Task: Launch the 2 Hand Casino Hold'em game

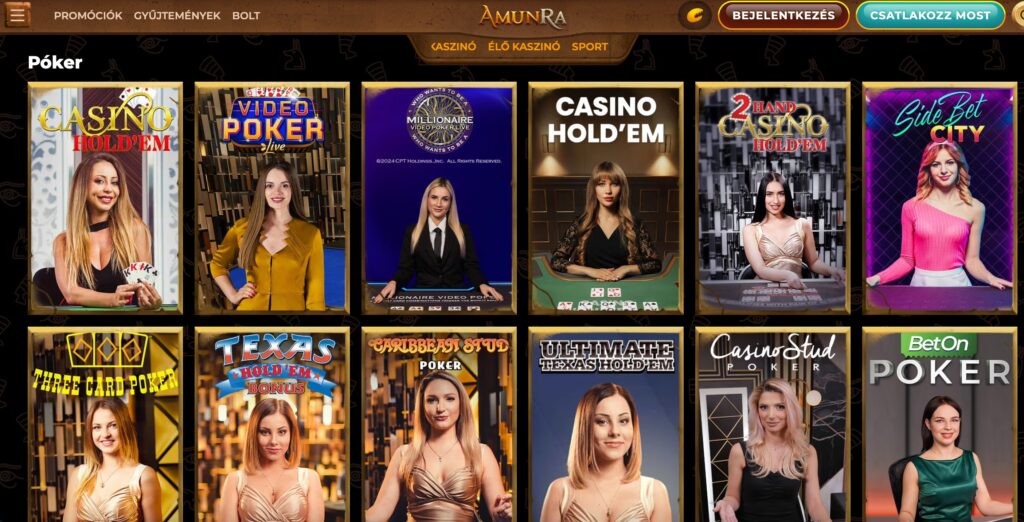Action: 773,198
